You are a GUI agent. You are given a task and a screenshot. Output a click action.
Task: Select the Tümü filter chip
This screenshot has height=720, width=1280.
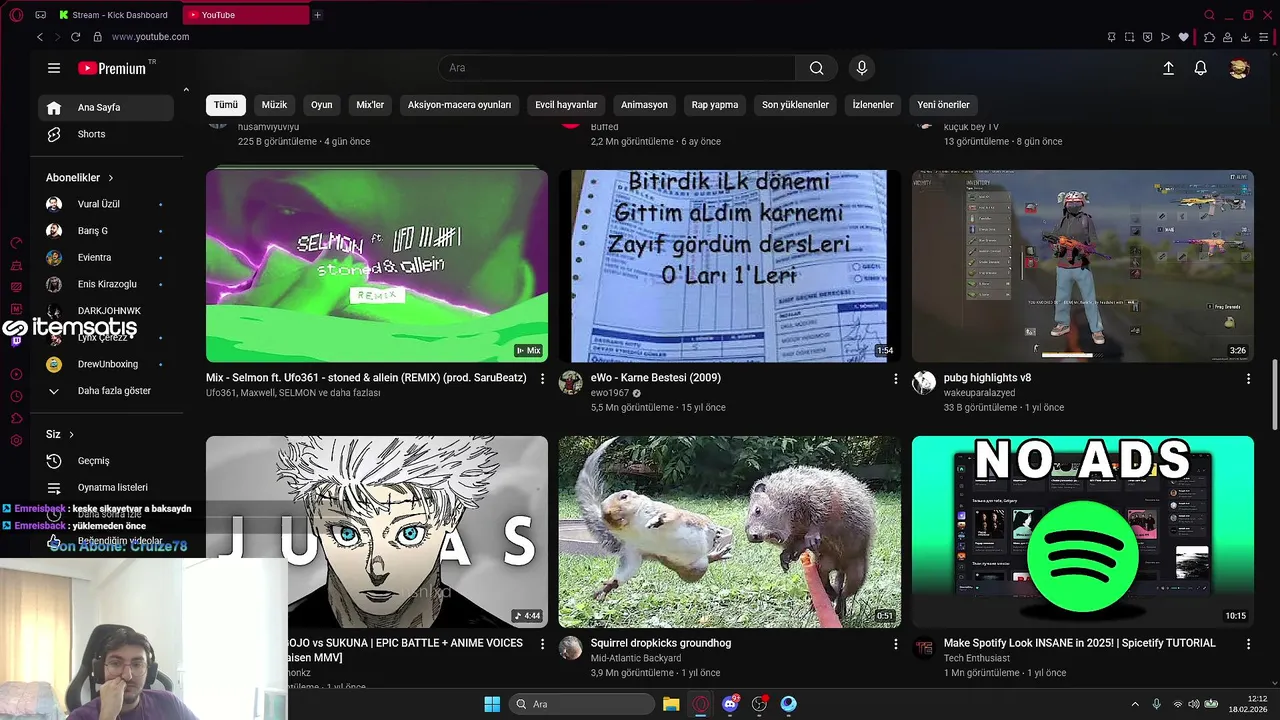point(226,105)
